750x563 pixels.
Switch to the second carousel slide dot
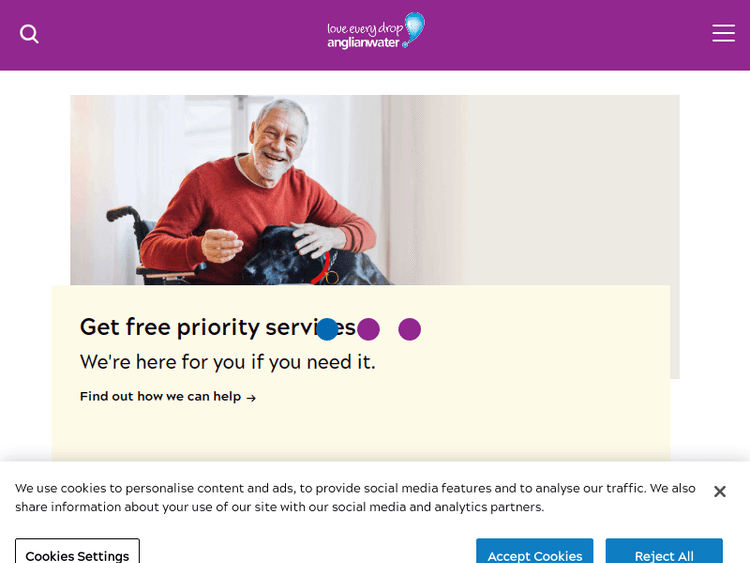(x=368, y=329)
